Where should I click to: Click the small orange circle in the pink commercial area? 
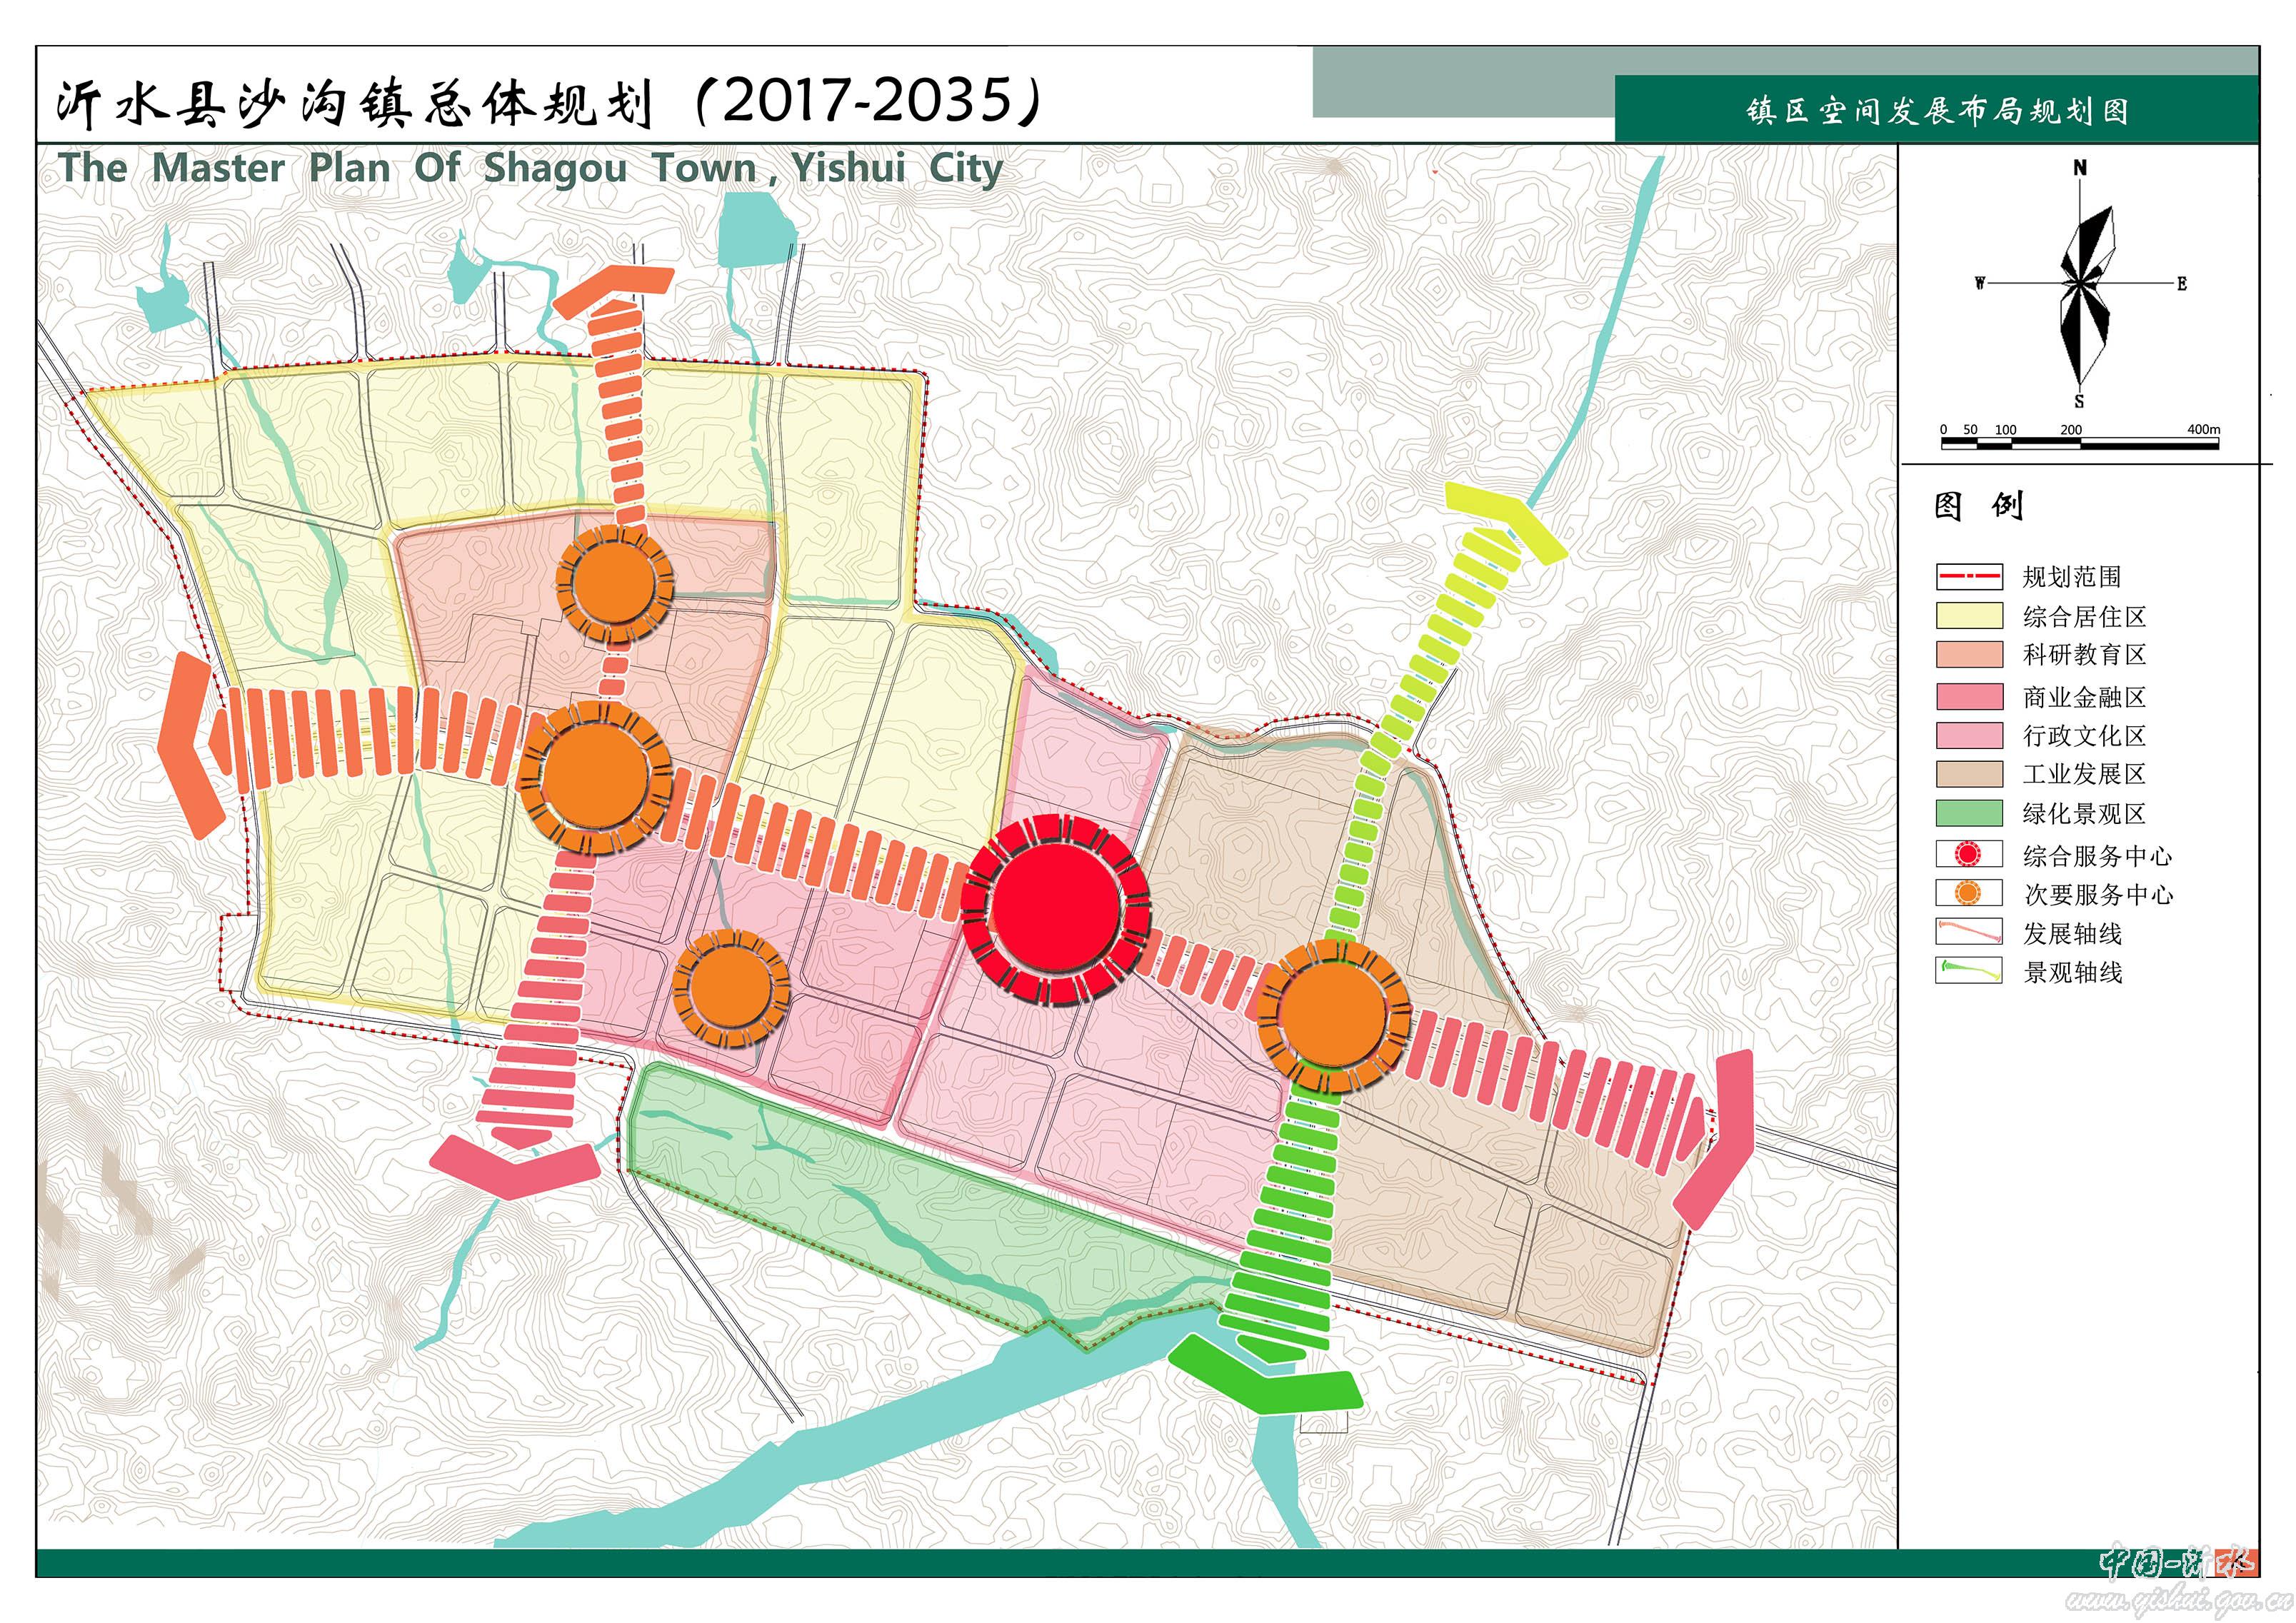pyautogui.click(x=732, y=987)
